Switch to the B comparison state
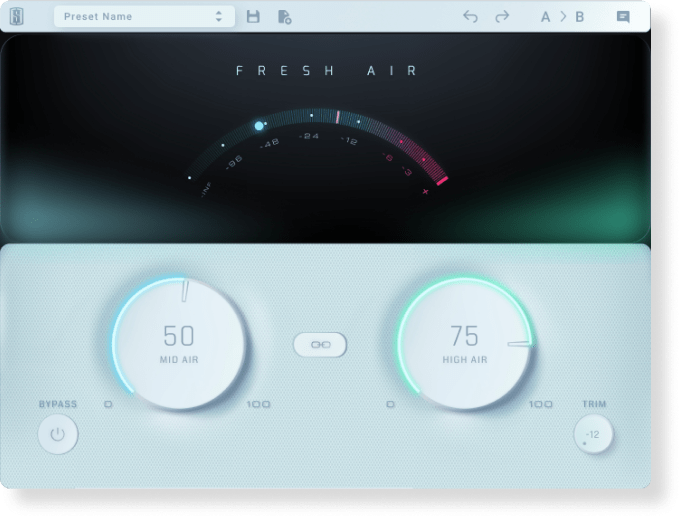 click(x=579, y=16)
